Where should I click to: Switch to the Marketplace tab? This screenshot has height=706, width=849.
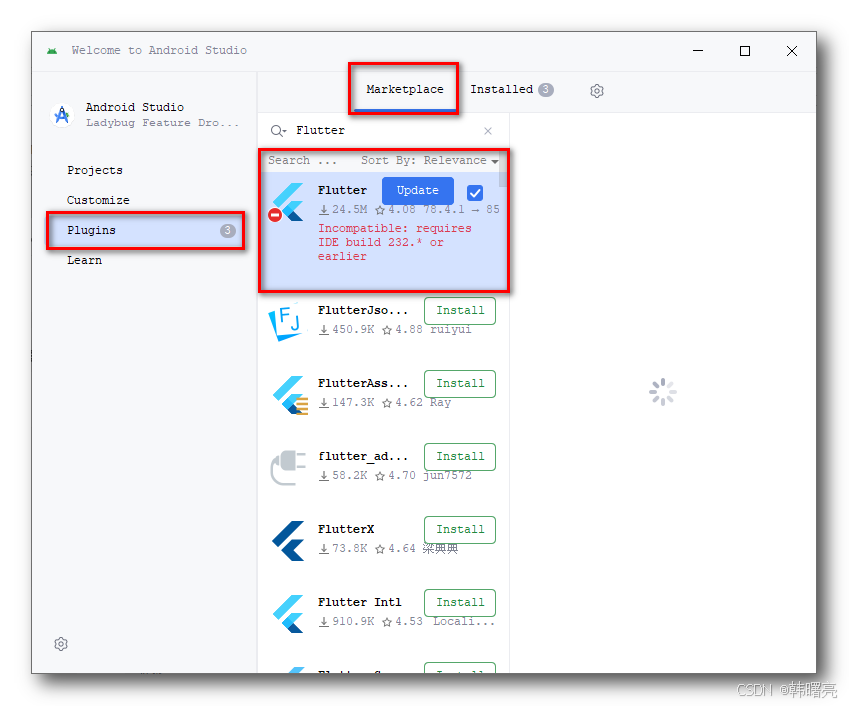[404, 89]
